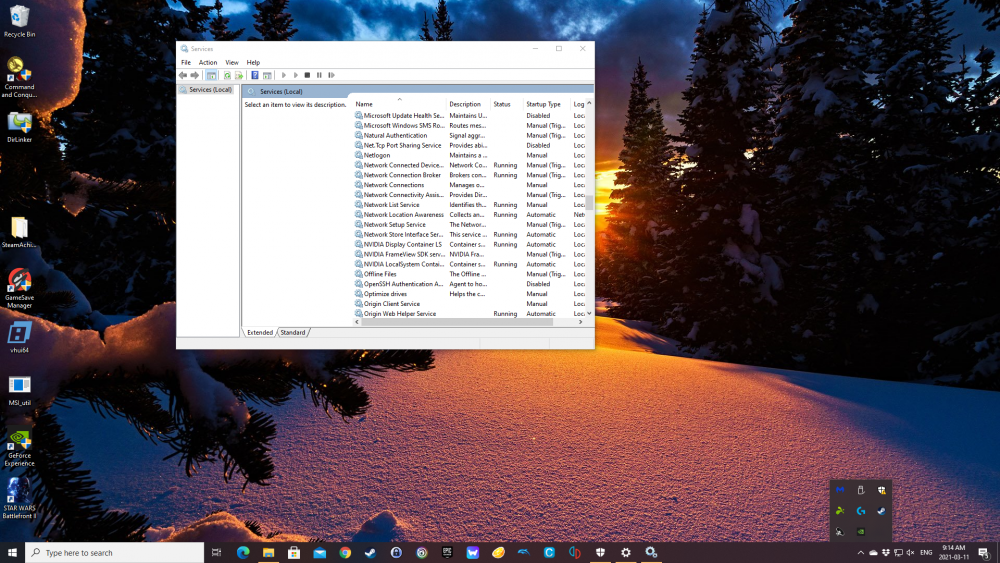Sort by the Description column header
The image size is (1000, 563).
(x=468, y=104)
